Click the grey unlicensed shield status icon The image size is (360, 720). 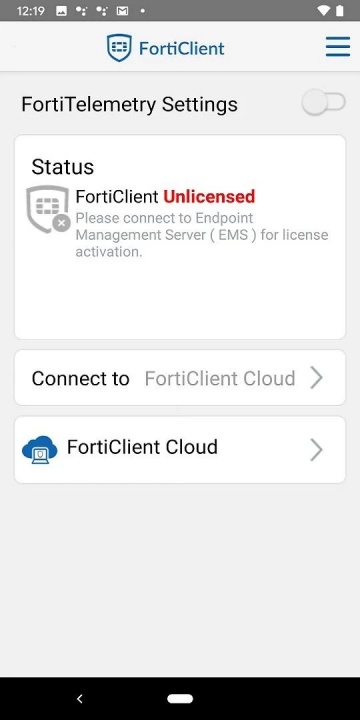[48, 209]
